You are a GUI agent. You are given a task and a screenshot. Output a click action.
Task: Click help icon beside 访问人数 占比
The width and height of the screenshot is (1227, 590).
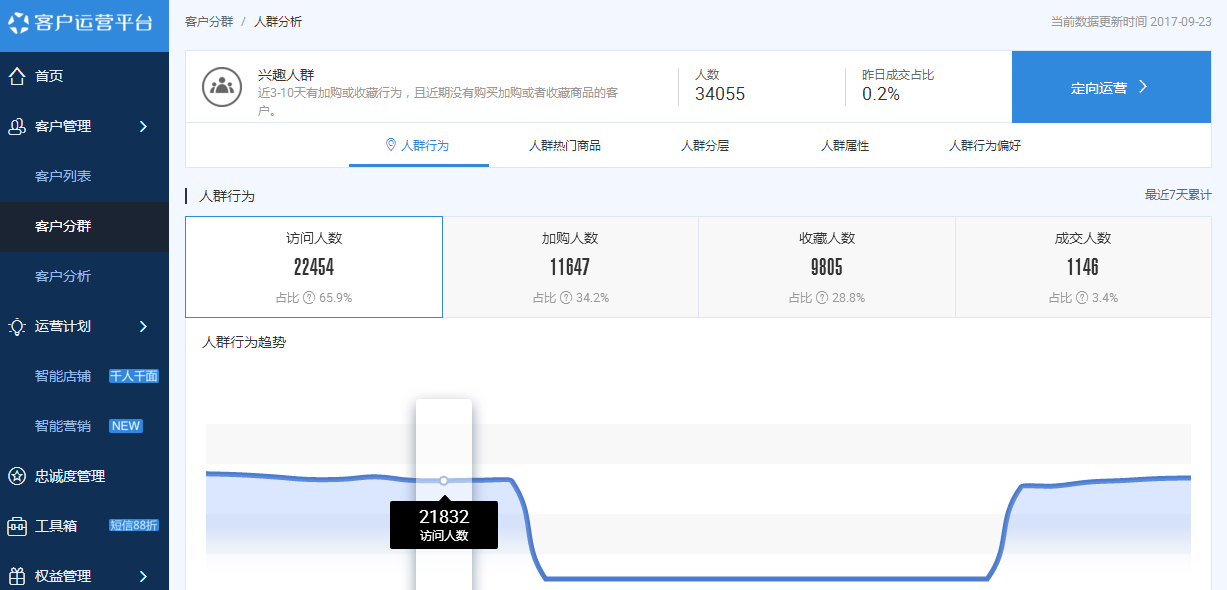point(309,298)
